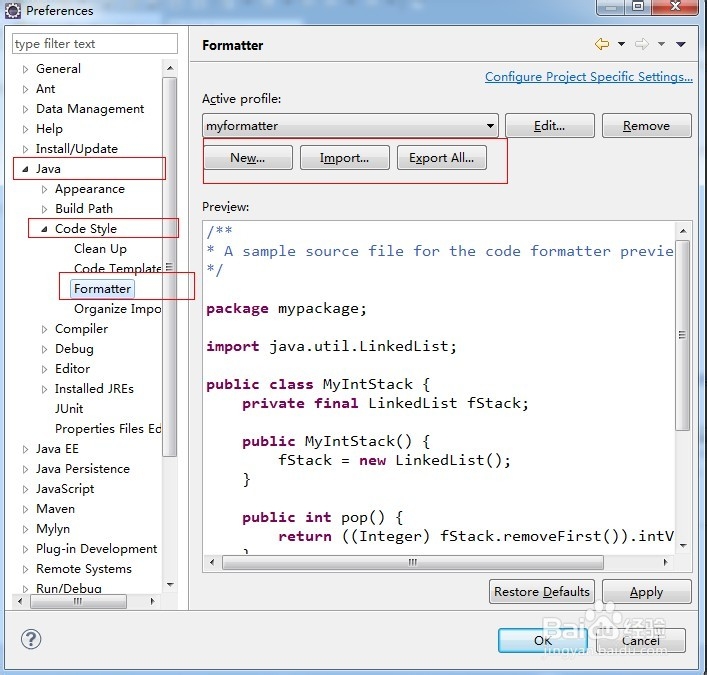The width and height of the screenshot is (707, 675).
Task: Select the Java EE tree item
Action: click(x=57, y=449)
